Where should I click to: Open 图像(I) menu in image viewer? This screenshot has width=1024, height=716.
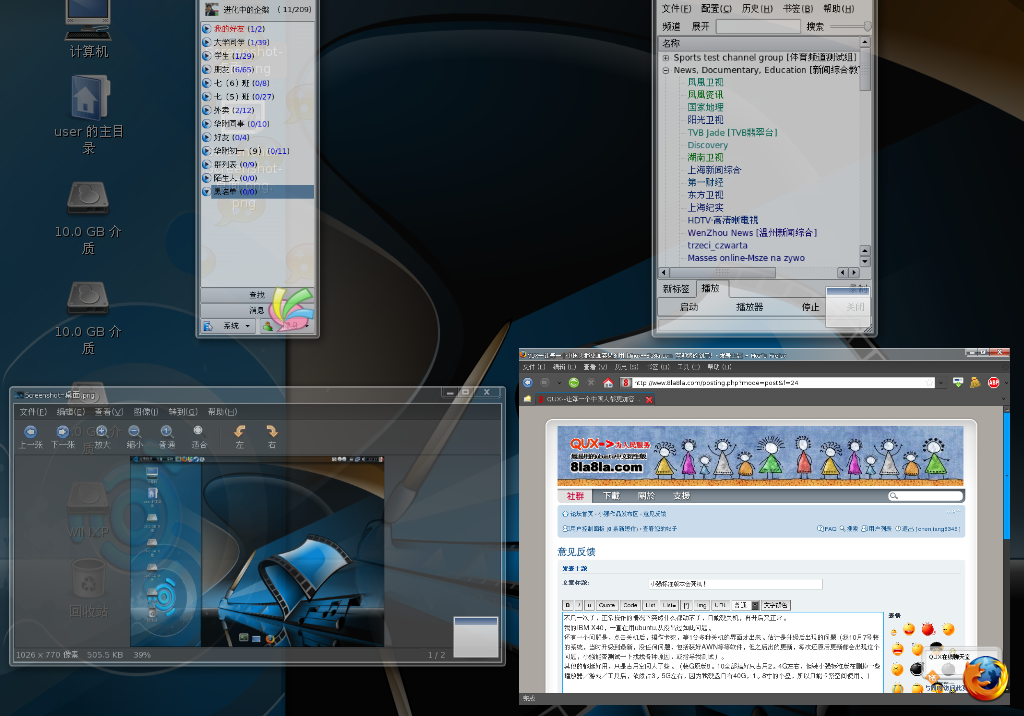146,412
